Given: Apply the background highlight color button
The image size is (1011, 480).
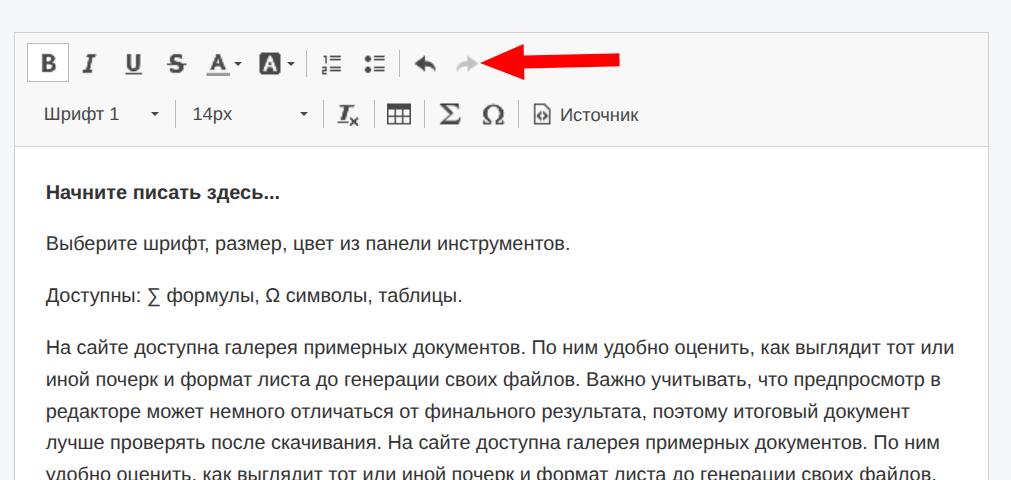Looking at the screenshot, I should 270,63.
